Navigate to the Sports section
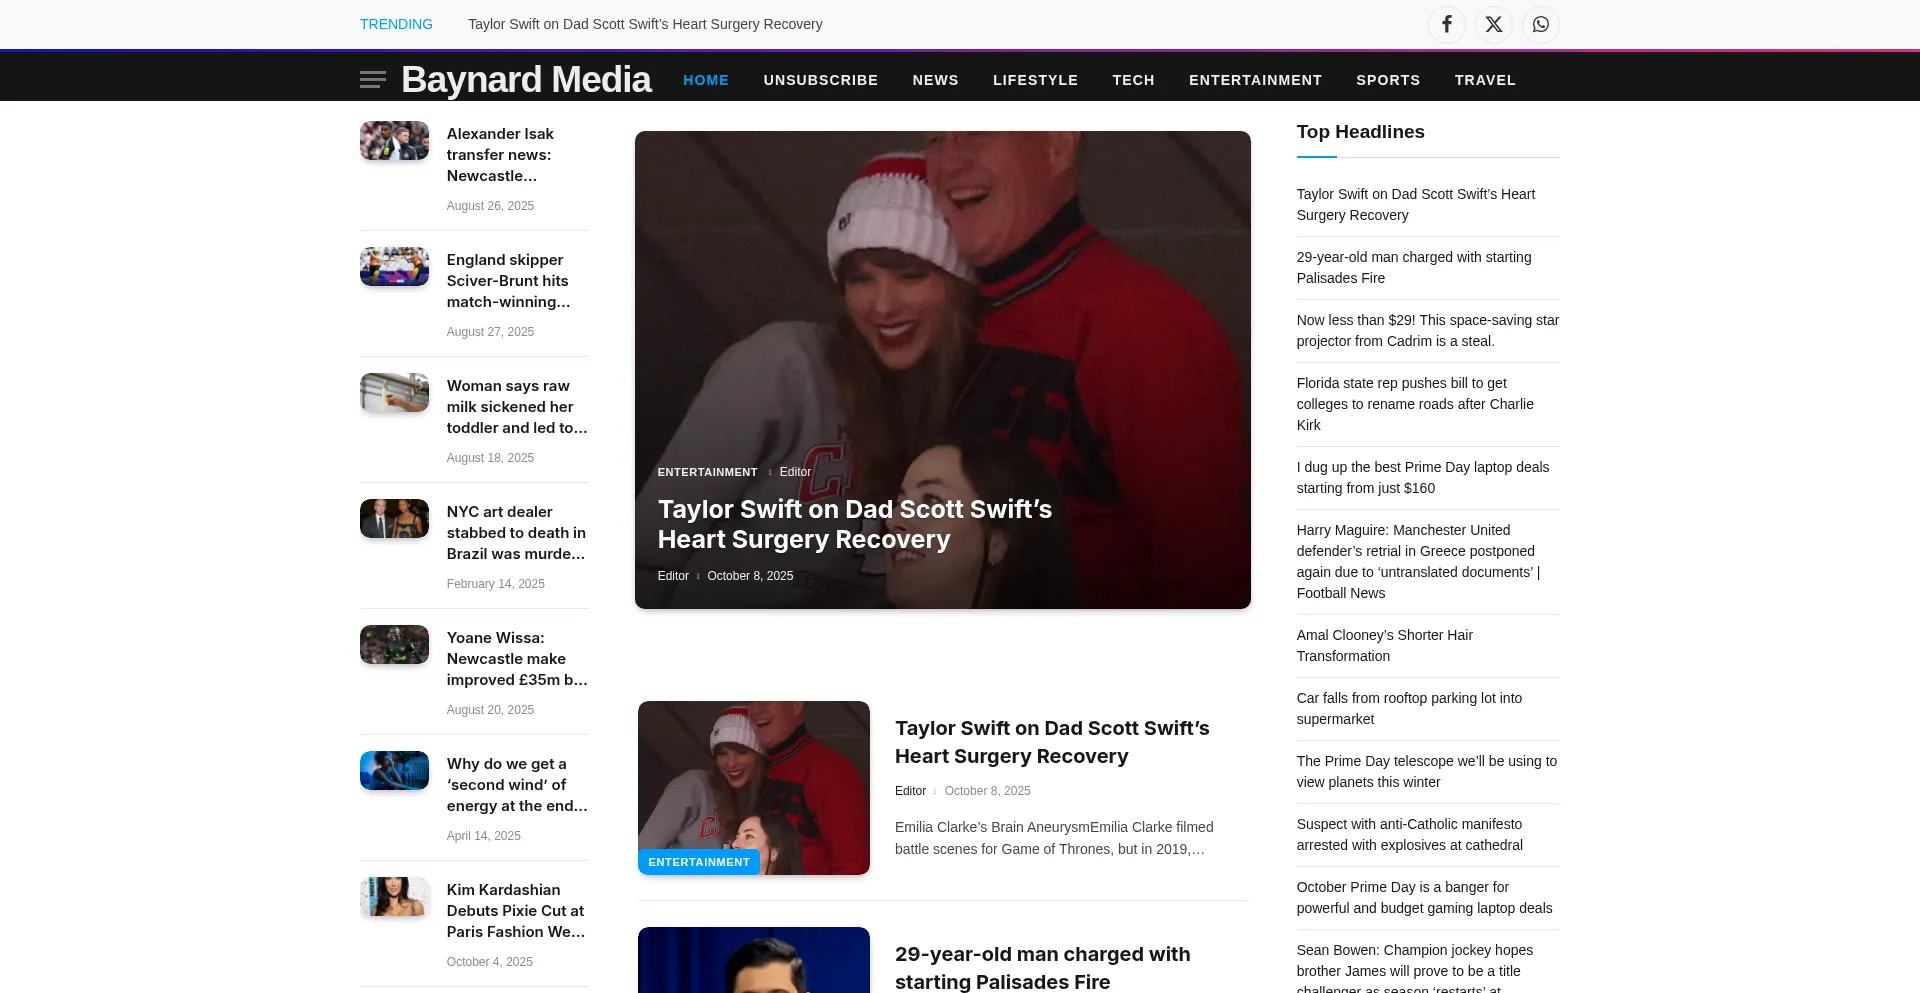Viewport: 1920px width, 993px height. pyautogui.click(x=1388, y=80)
